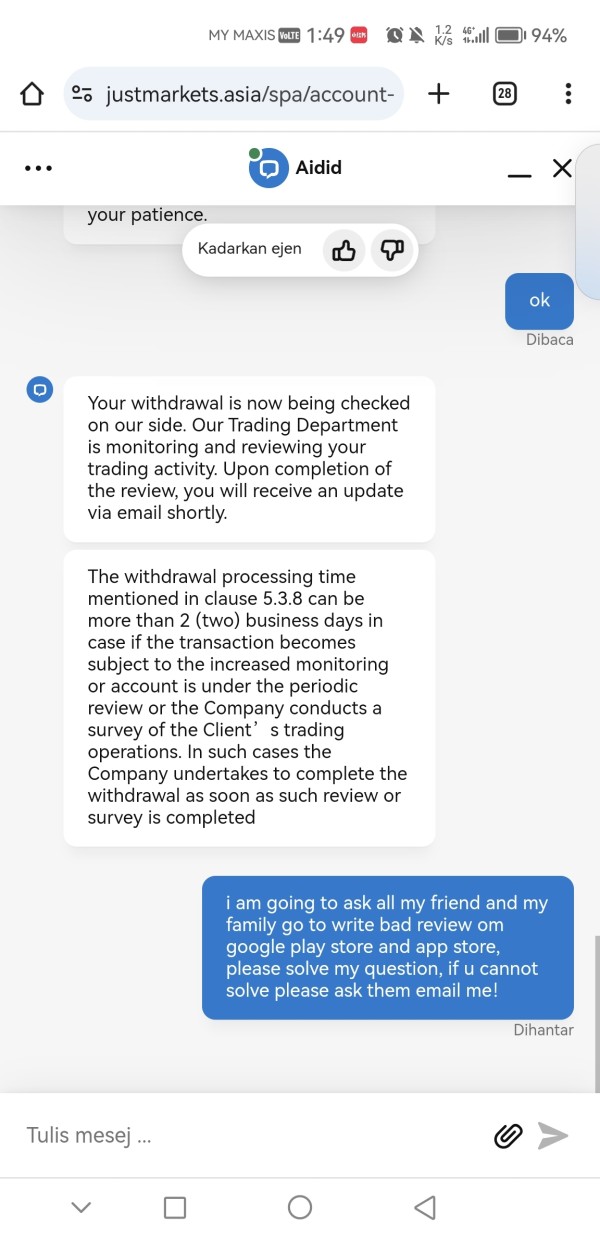This screenshot has width=600, height=1238.
Task: Rate the agent with thumbs up
Action: click(344, 250)
